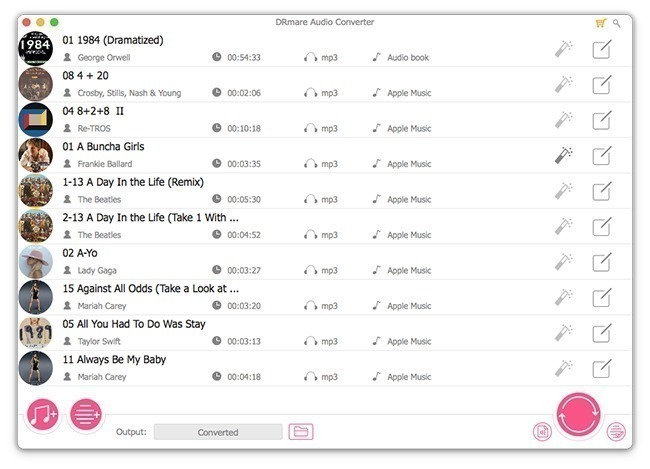This screenshot has height=469, width=650.
Task: Click the shopping cart purchase icon
Action: pyautogui.click(x=600, y=22)
